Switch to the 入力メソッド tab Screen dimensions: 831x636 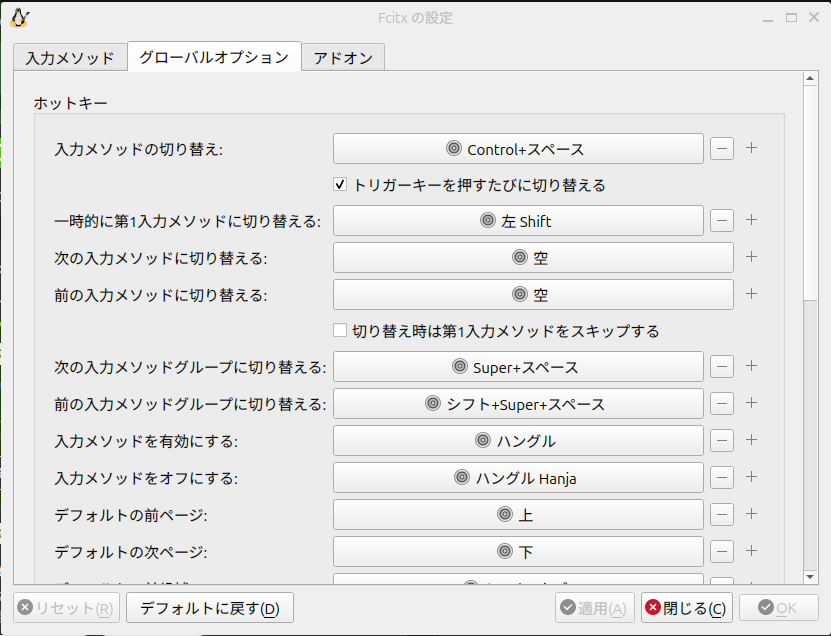[x=70, y=57]
